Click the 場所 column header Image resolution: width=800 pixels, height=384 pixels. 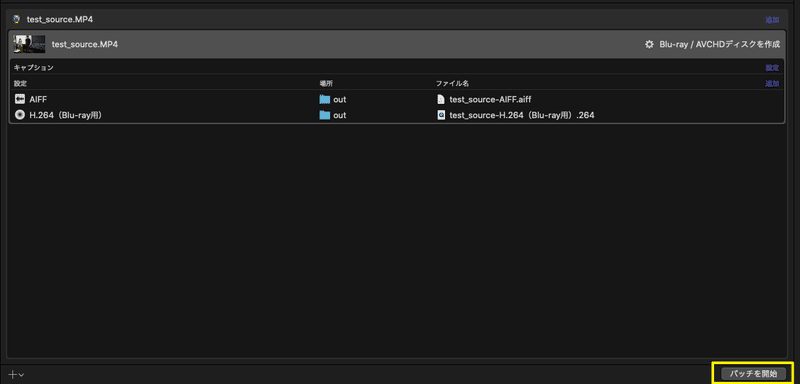326,83
